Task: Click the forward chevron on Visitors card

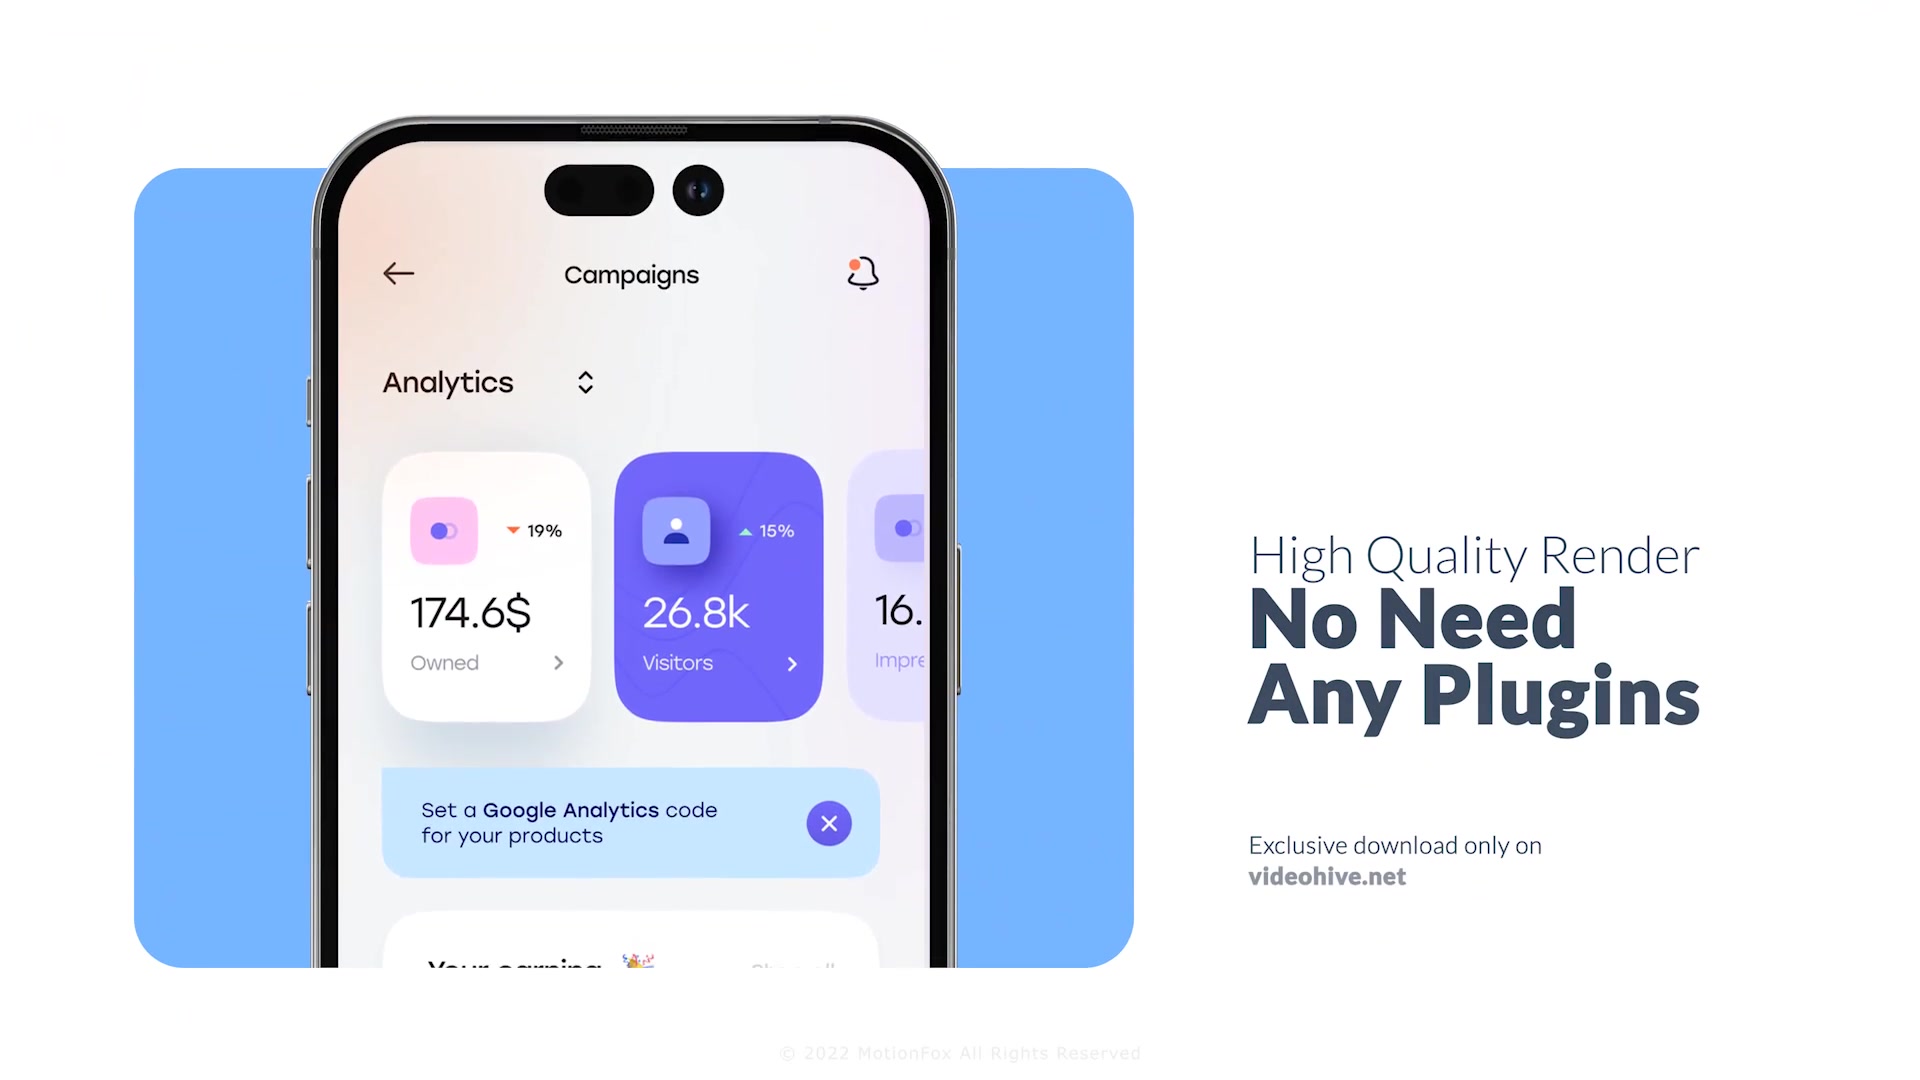Action: [793, 663]
